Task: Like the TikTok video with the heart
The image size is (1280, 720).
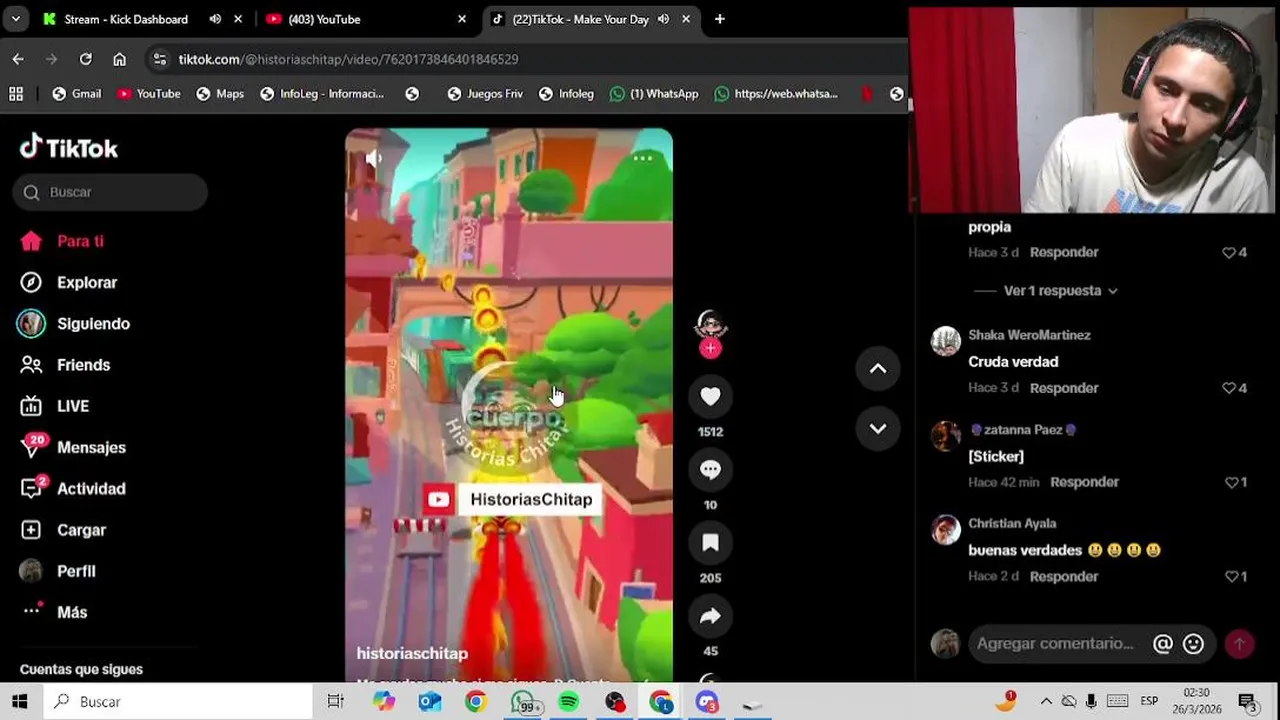Action: coord(710,396)
